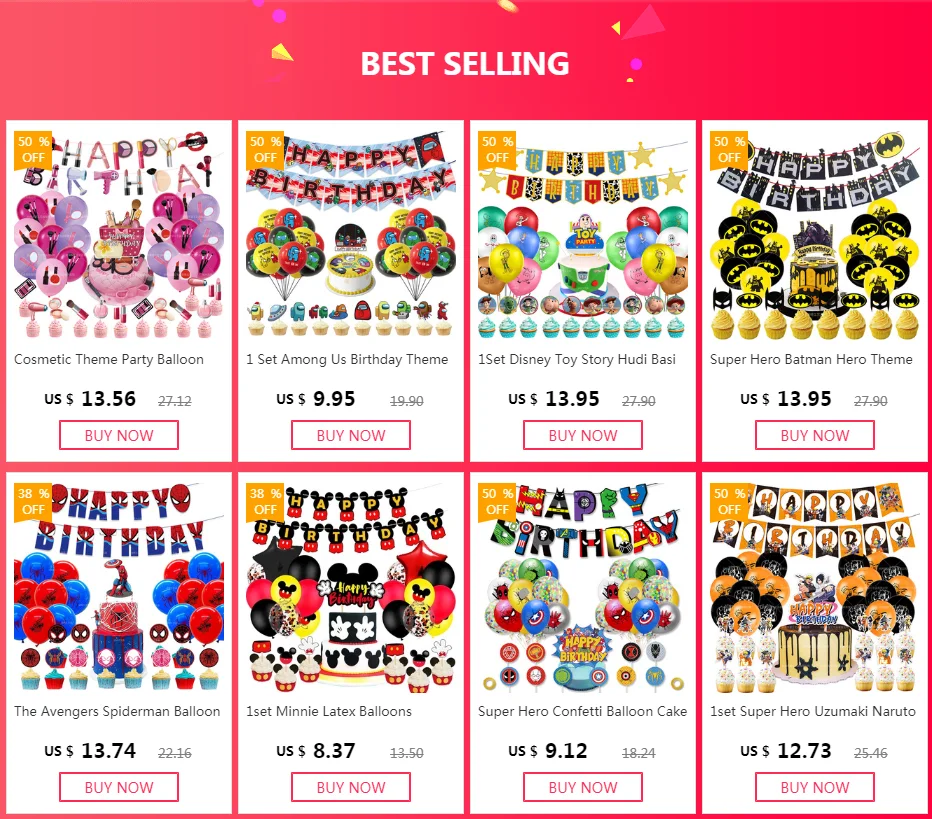
Task: Open title link Super Hero Batman Hero Theme
Action: (811, 359)
